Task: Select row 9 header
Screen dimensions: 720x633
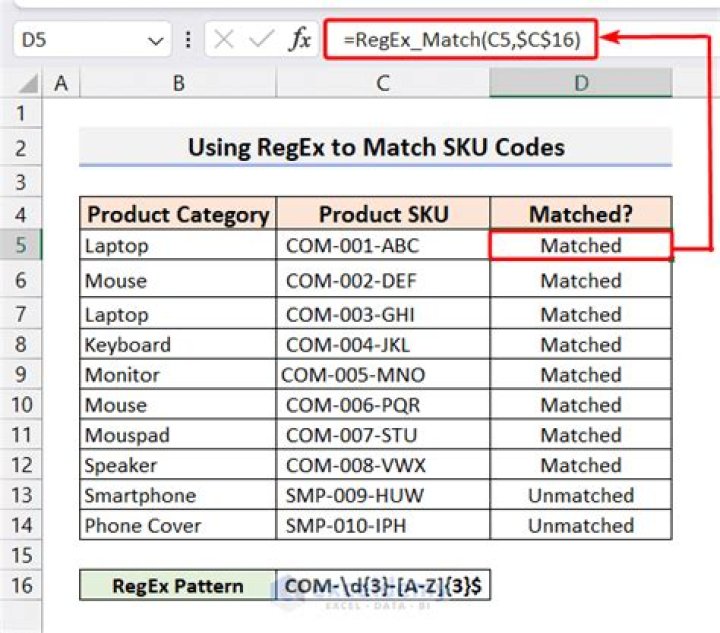Action: (21, 375)
